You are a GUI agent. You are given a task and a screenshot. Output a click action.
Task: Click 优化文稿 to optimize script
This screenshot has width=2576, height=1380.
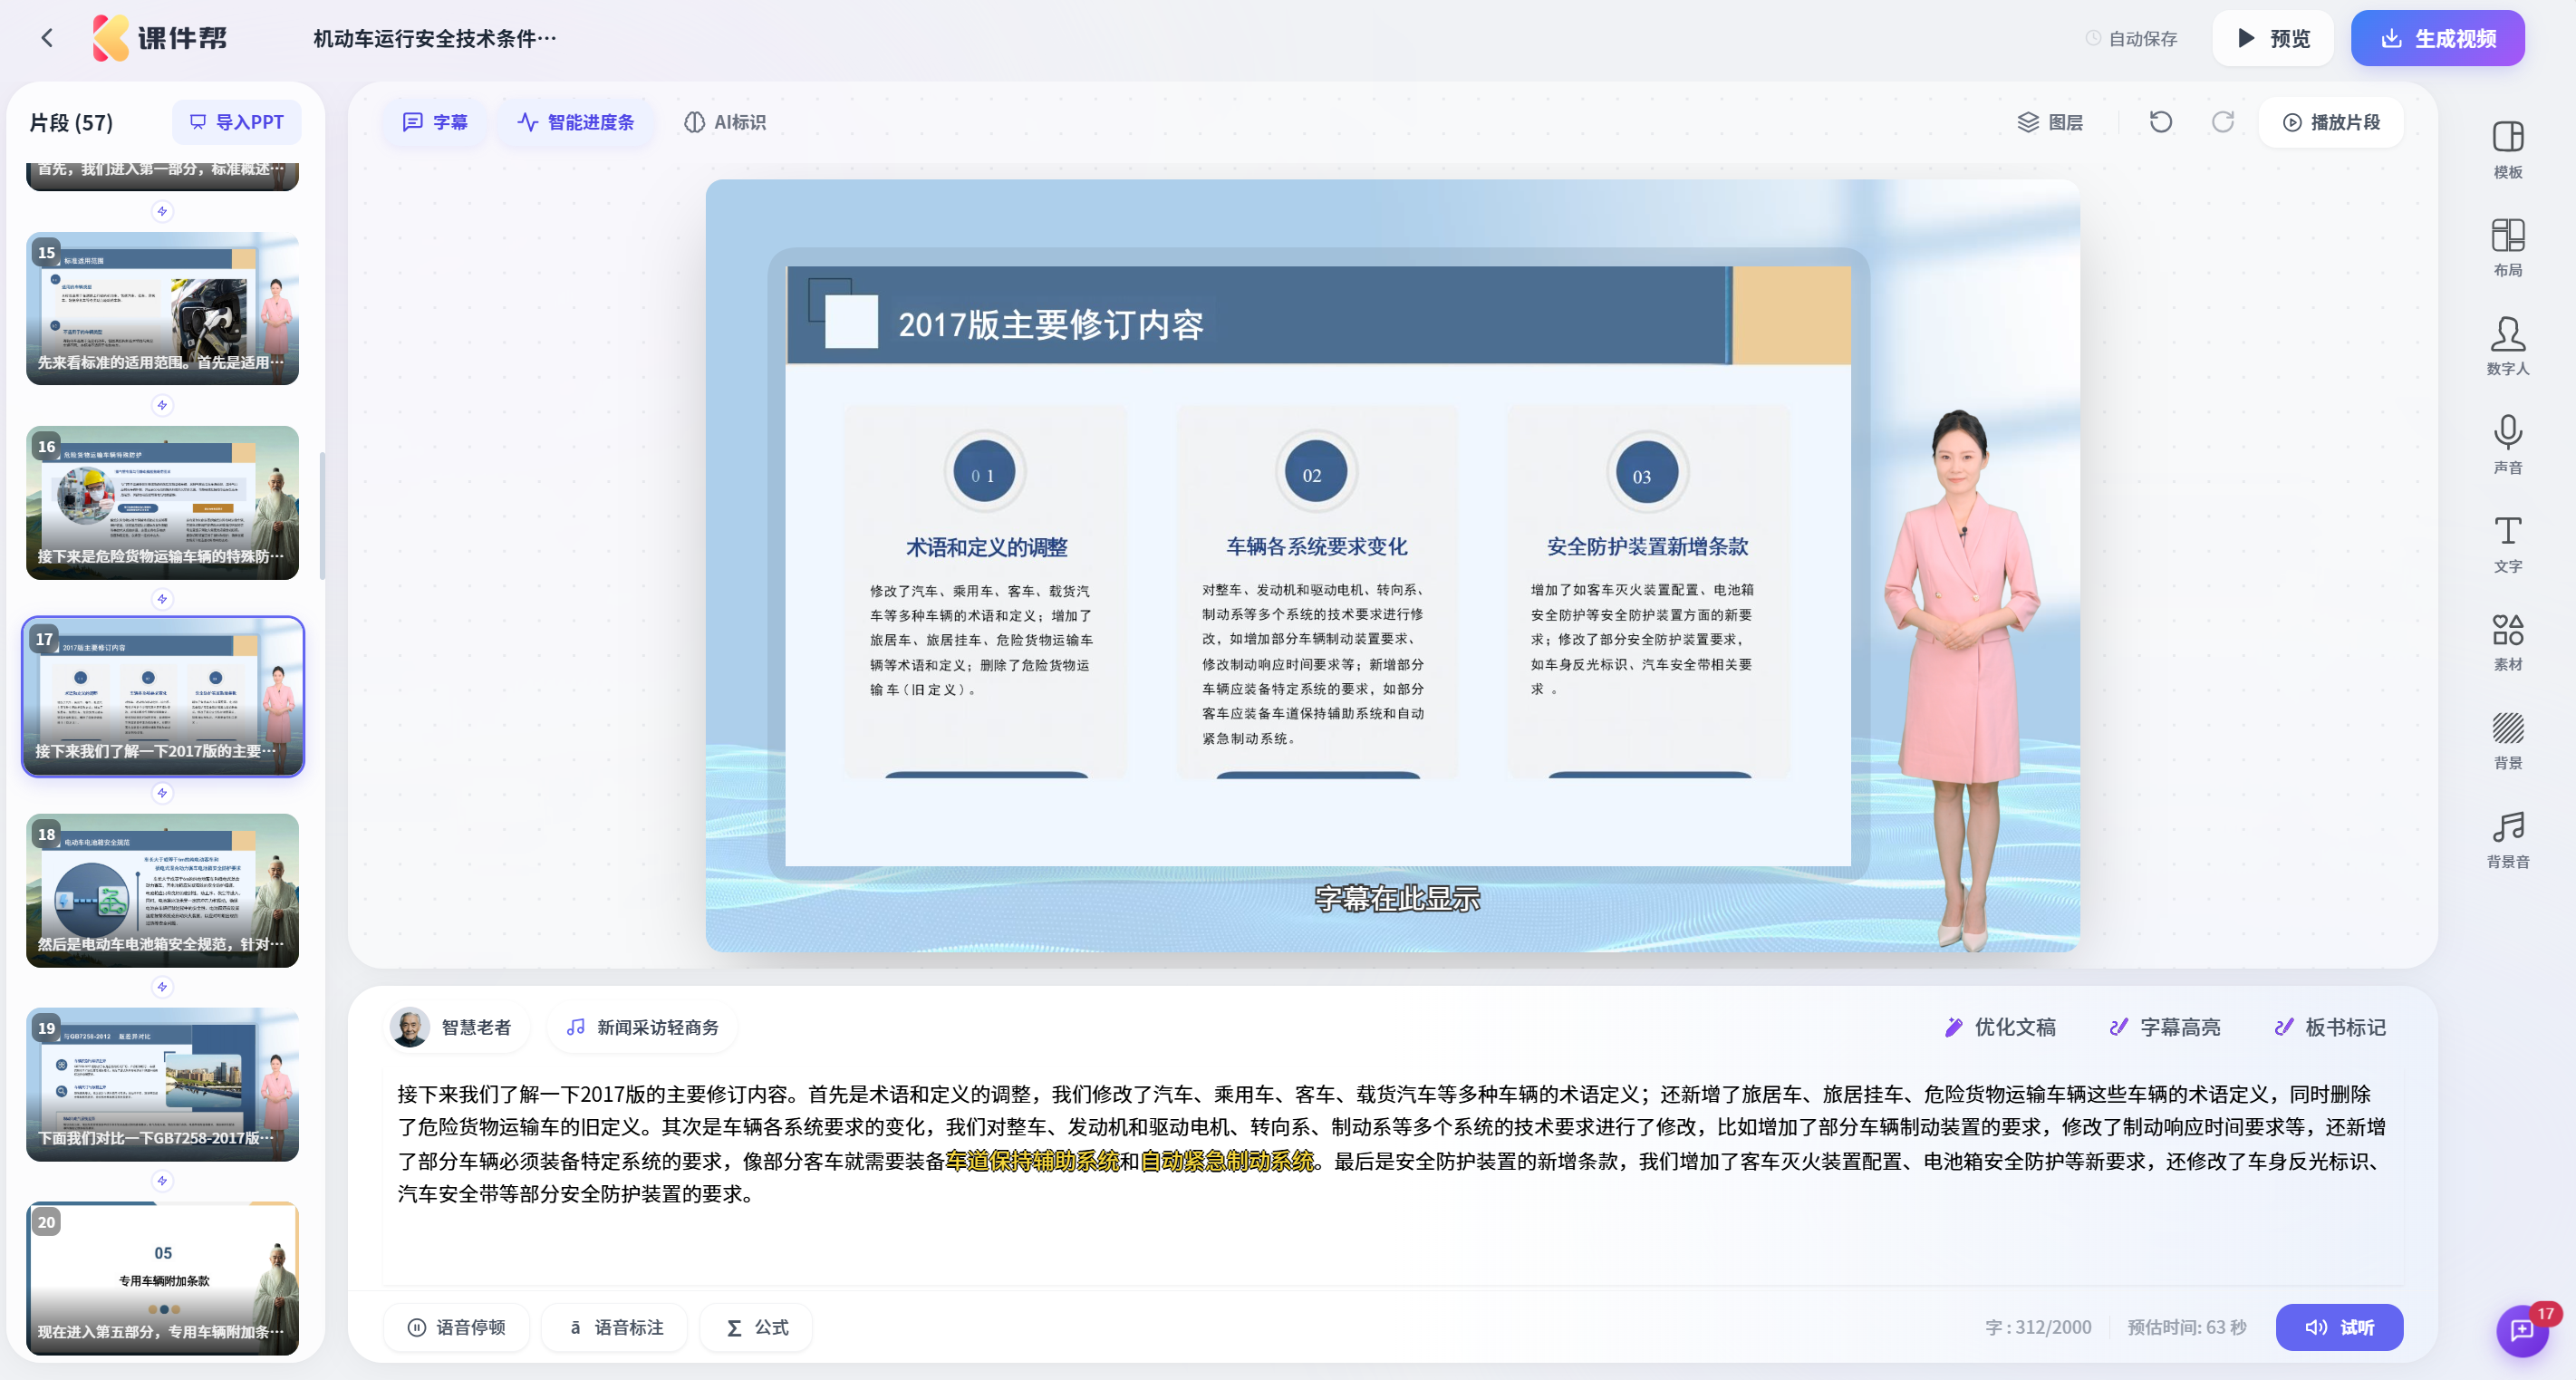[1999, 1027]
